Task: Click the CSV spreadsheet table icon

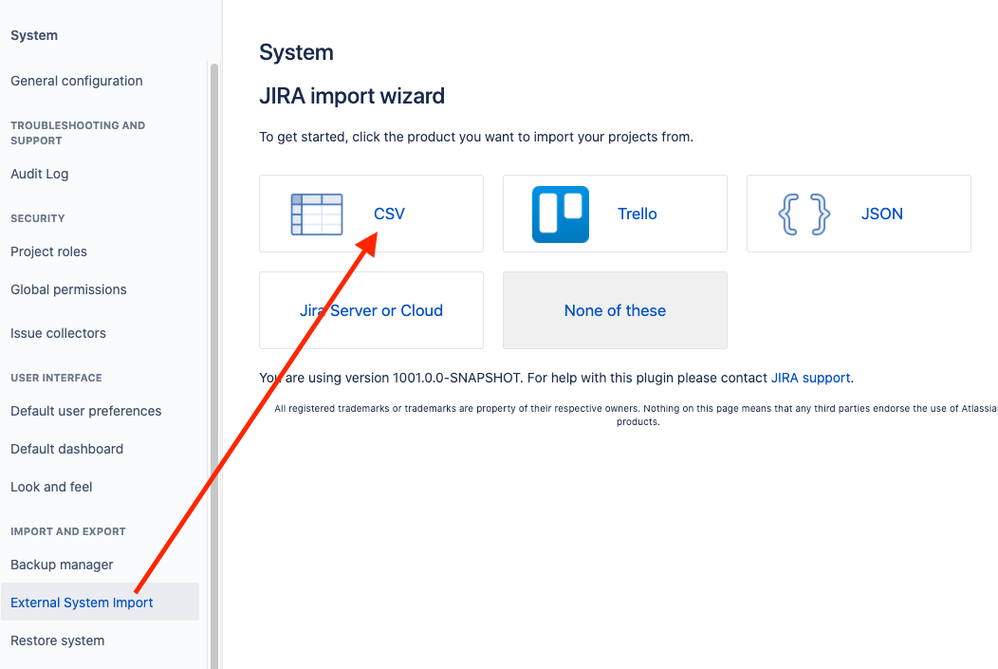Action: [316, 215]
